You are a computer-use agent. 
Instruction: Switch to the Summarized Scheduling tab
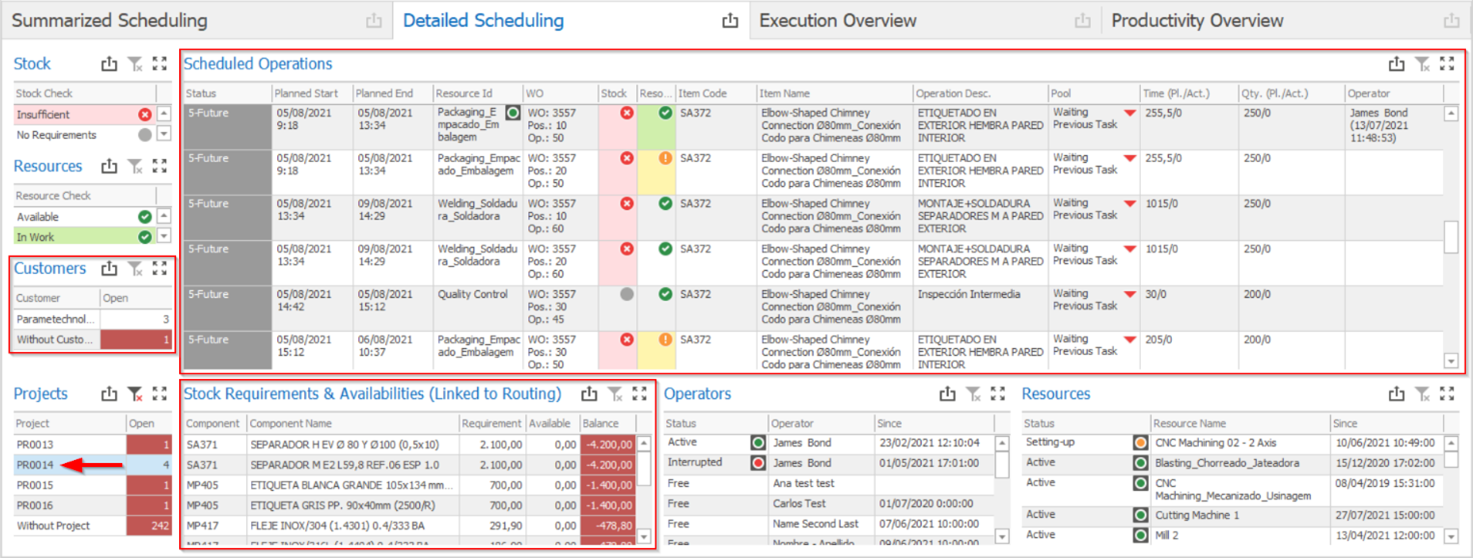[x=110, y=21]
